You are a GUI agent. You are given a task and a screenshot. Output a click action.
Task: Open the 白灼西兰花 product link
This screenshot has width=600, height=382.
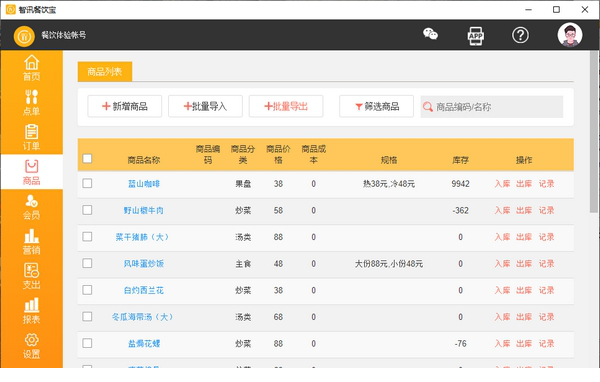click(x=143, y=291)
